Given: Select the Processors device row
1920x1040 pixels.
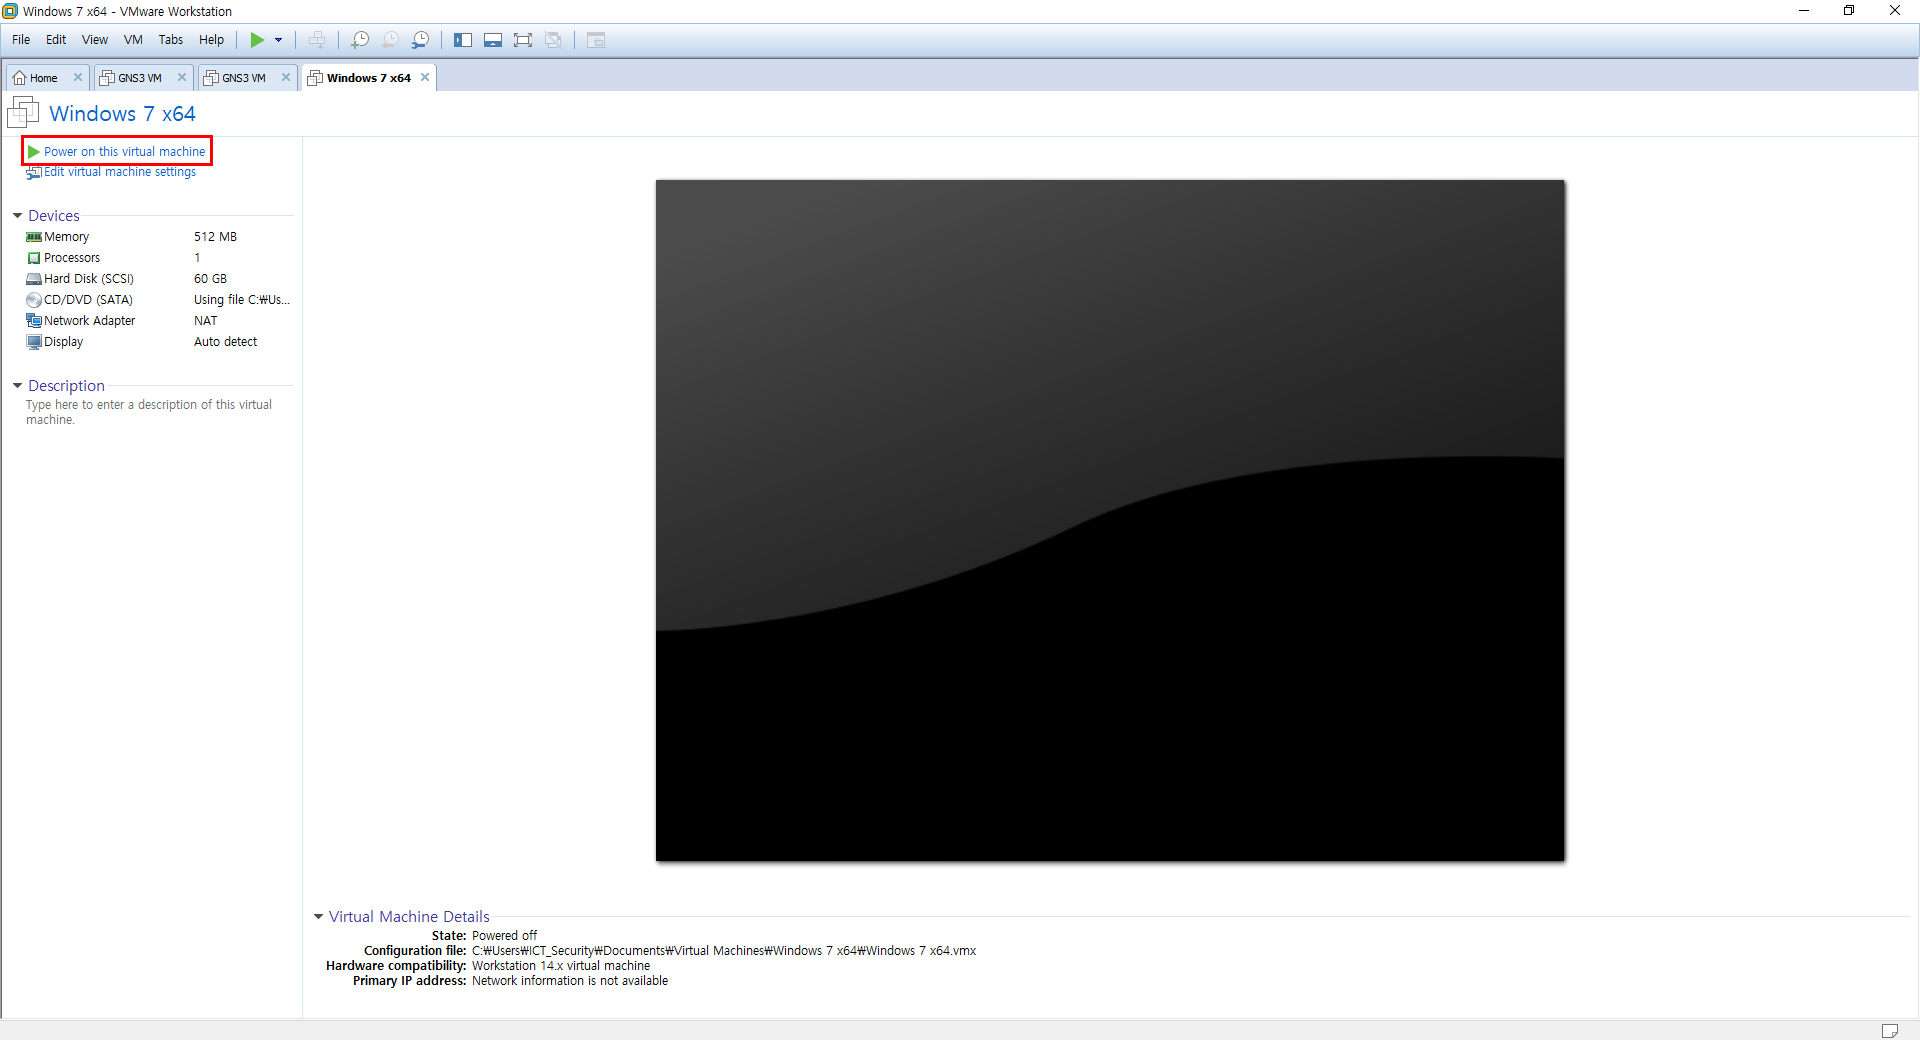Looking at the screenshot, I should pyautogui.click(x=158, y=258).
